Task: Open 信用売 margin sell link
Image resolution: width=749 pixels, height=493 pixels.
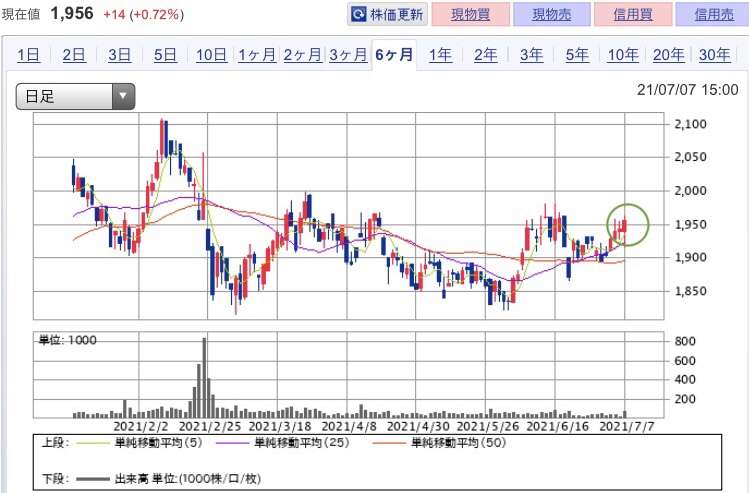Action: coord(713,14)
